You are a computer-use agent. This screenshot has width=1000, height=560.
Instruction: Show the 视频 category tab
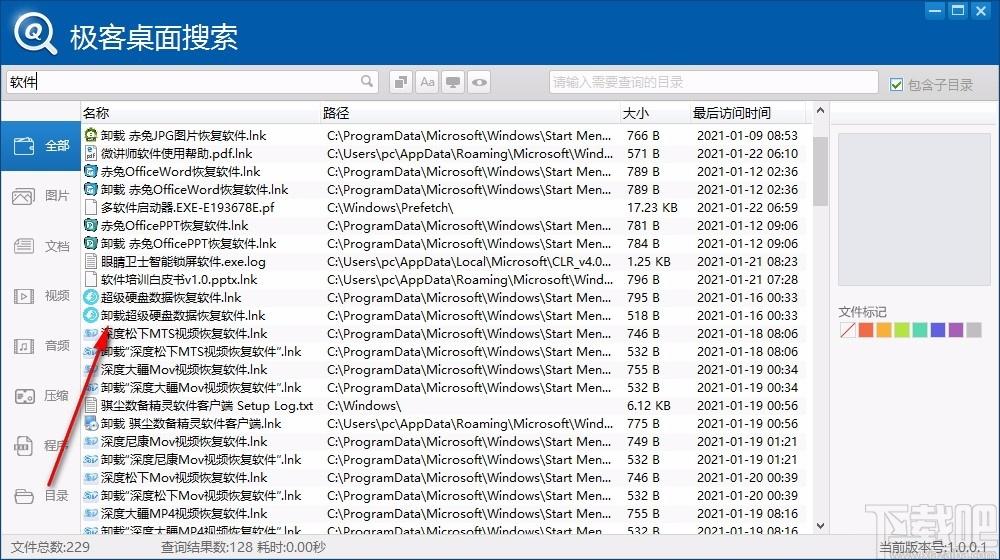[41, 296]
